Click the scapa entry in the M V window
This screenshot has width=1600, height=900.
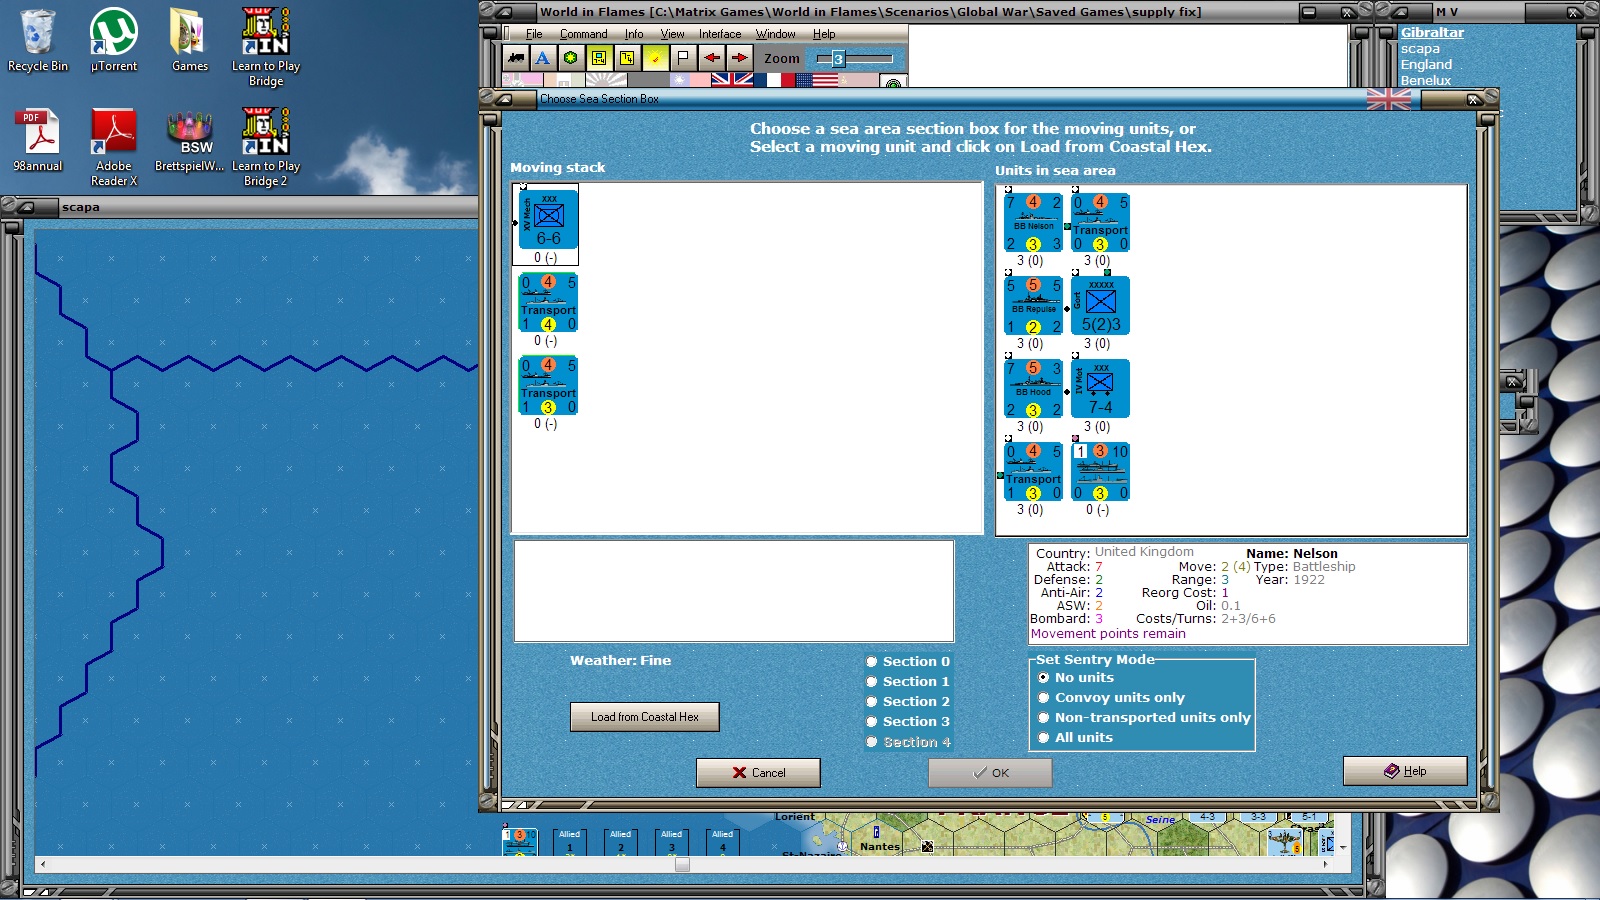pyautogui.click(x=1420, y=48)
